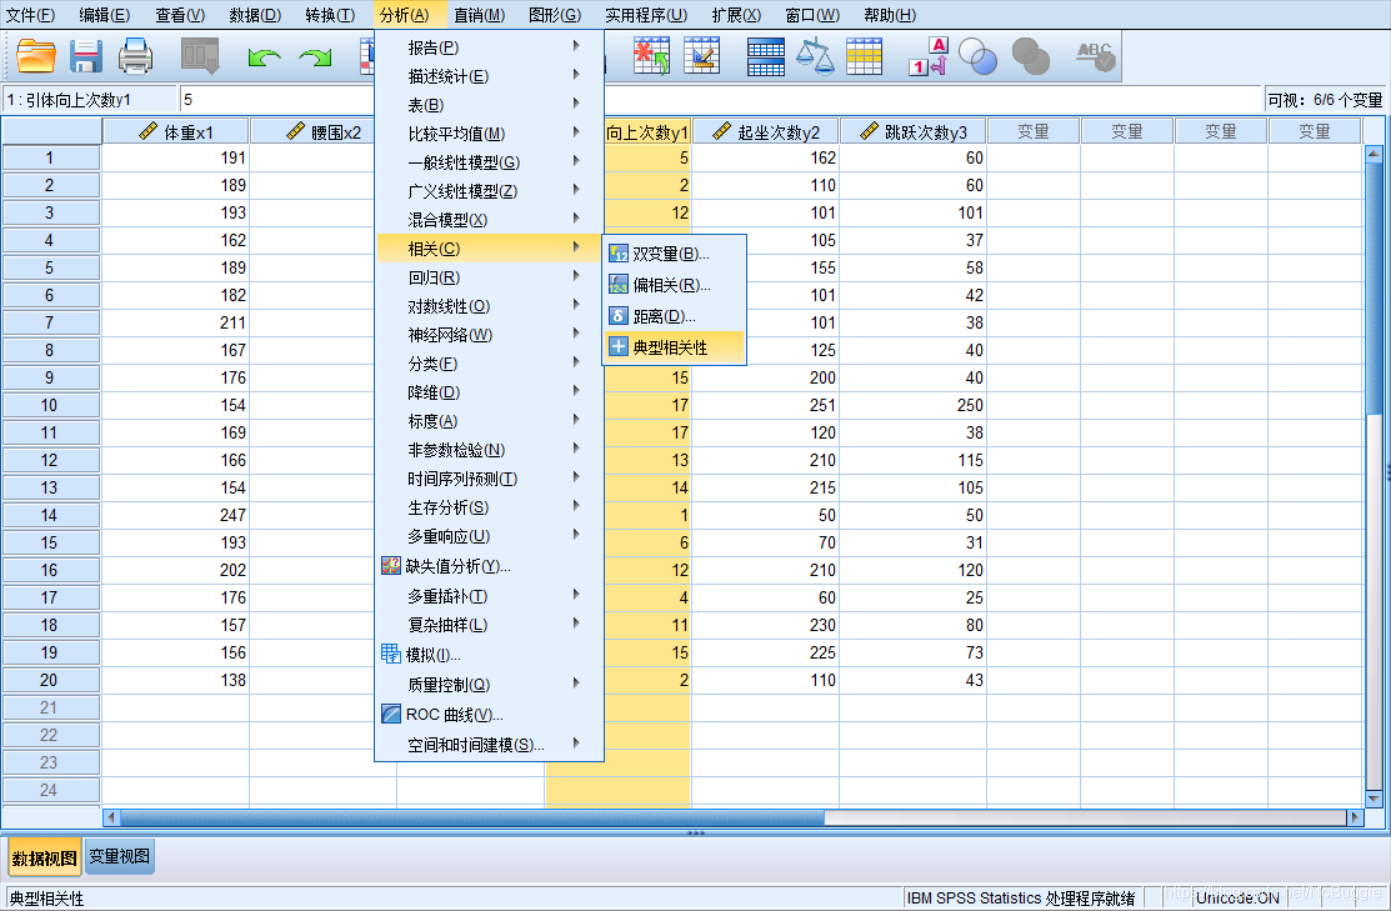This screenshot has width=1391, height=911.
Task: Expand the 分类(F) submenu arrow
Action: coord(577,362)
